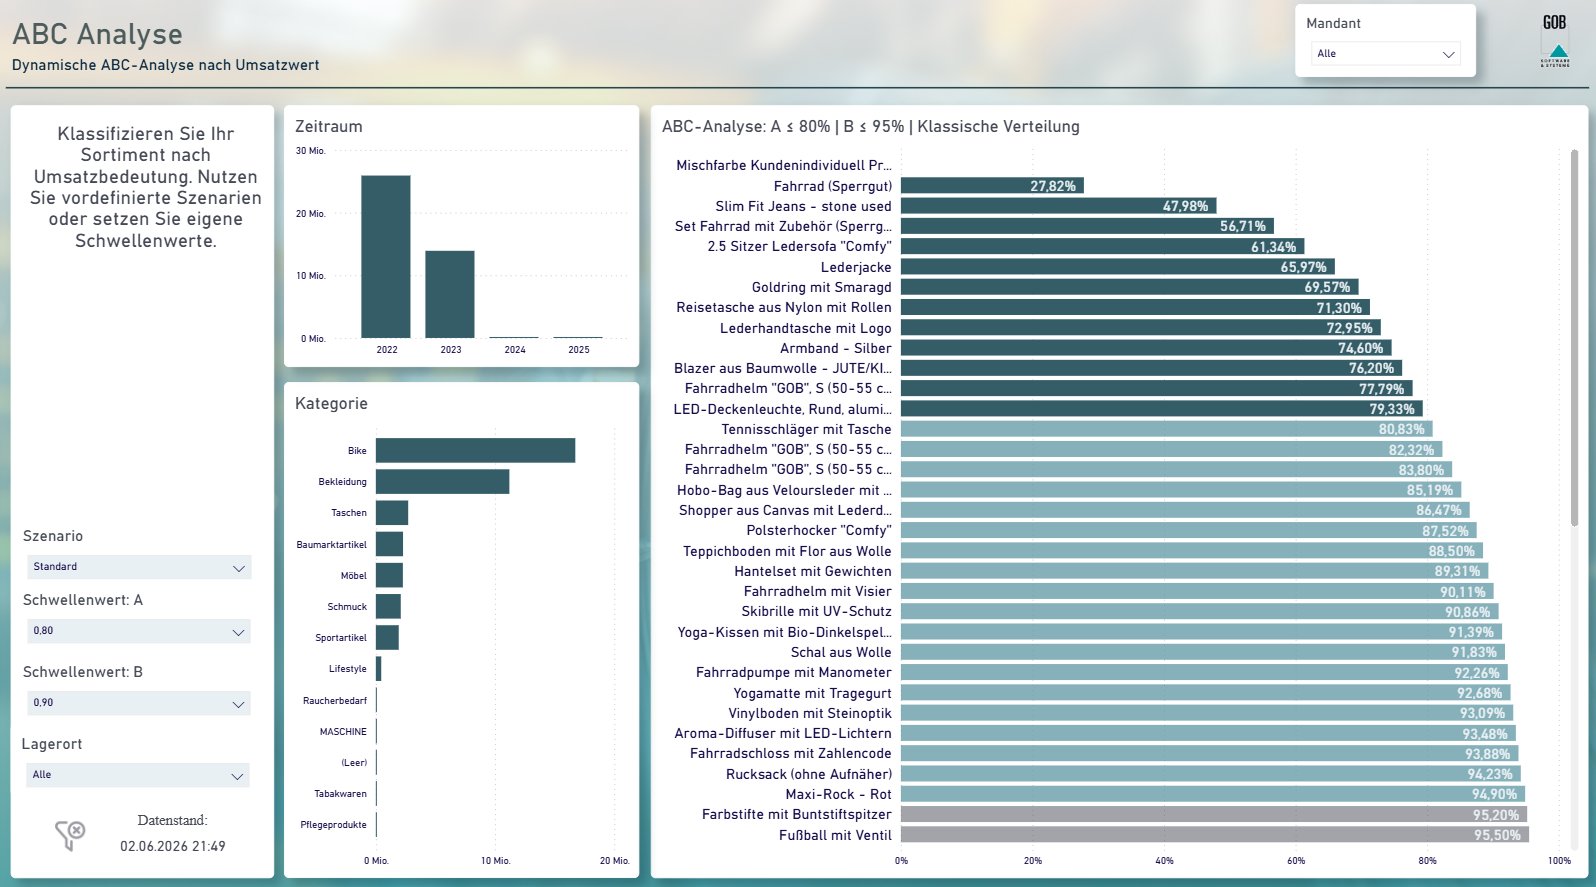This screenshot has height=887, width=1596.
Task: Select the Taschen category bar
Action: [392, 513]
